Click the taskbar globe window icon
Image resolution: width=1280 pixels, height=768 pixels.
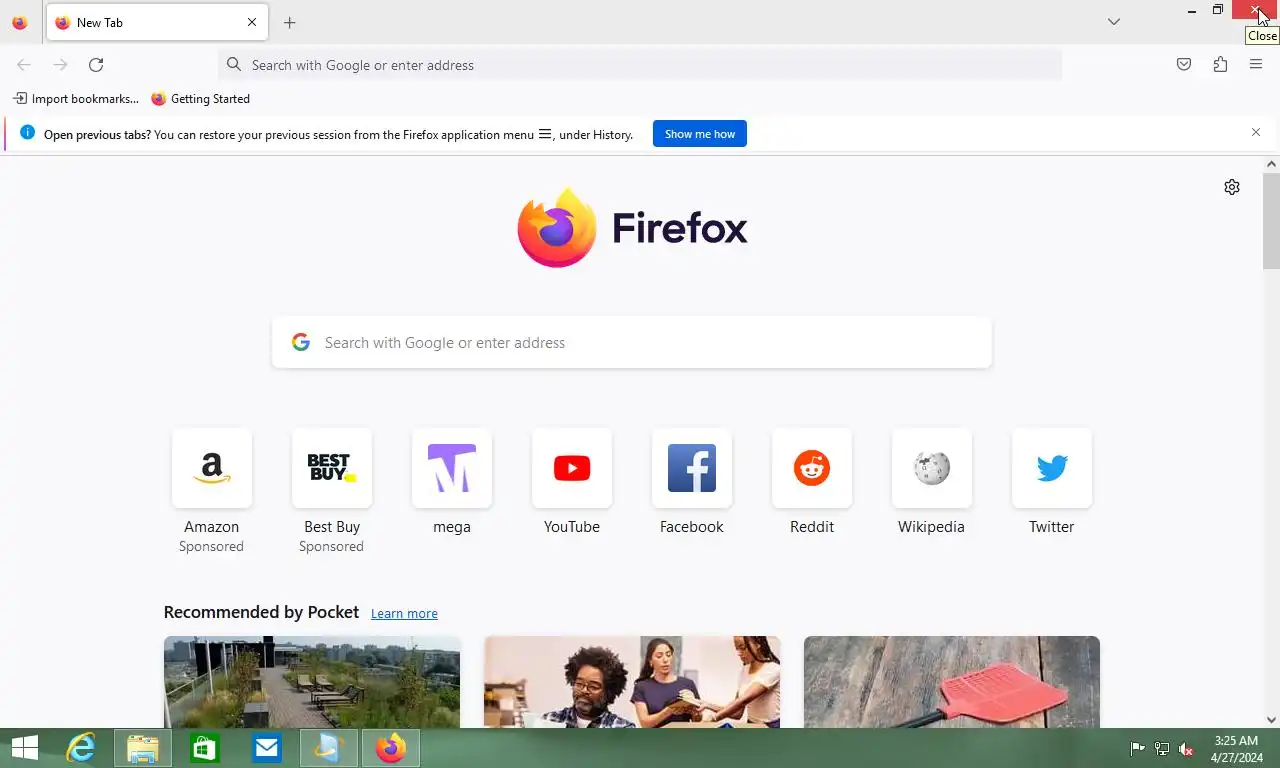329,748
